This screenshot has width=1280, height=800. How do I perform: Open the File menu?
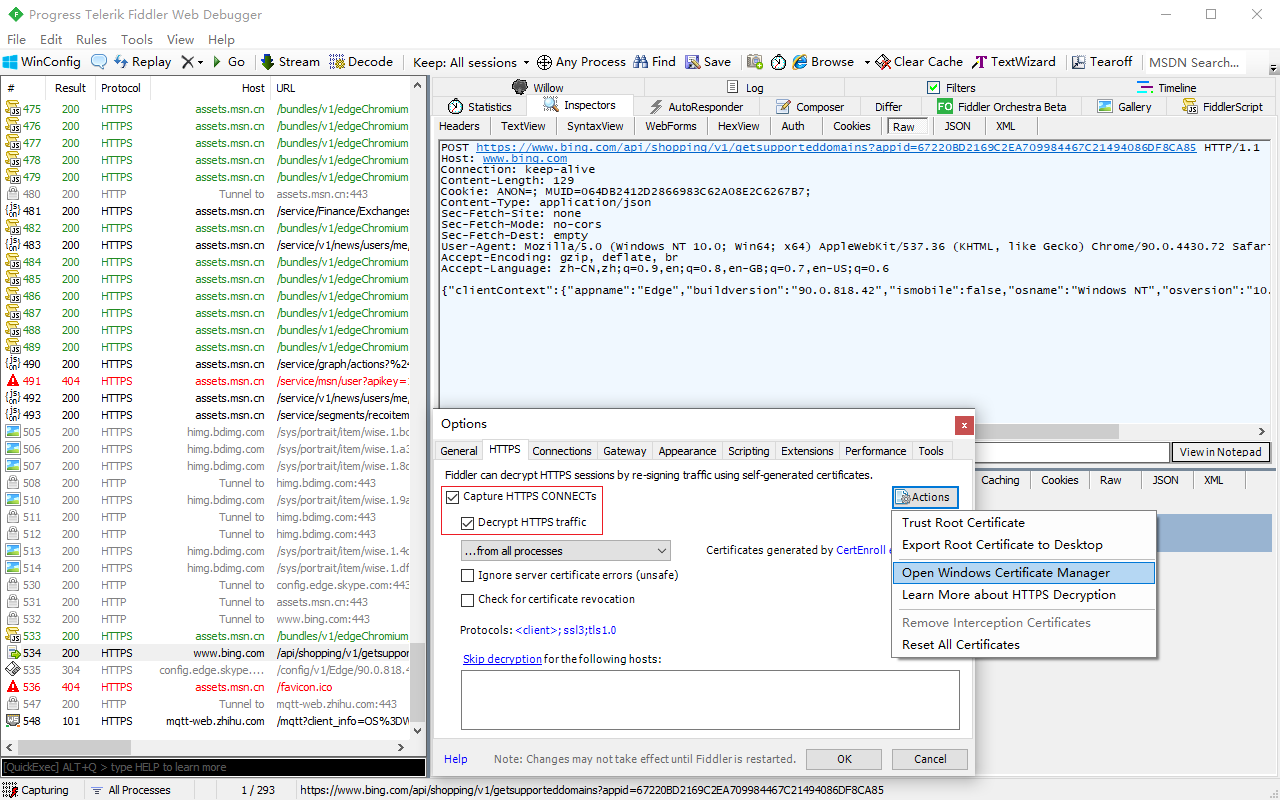click(16, 40)
